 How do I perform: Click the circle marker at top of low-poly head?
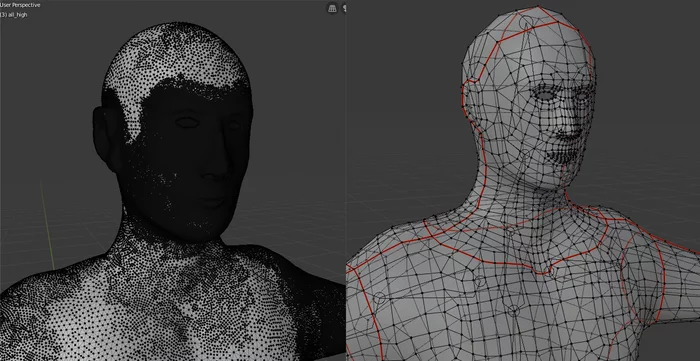(527, 21)
